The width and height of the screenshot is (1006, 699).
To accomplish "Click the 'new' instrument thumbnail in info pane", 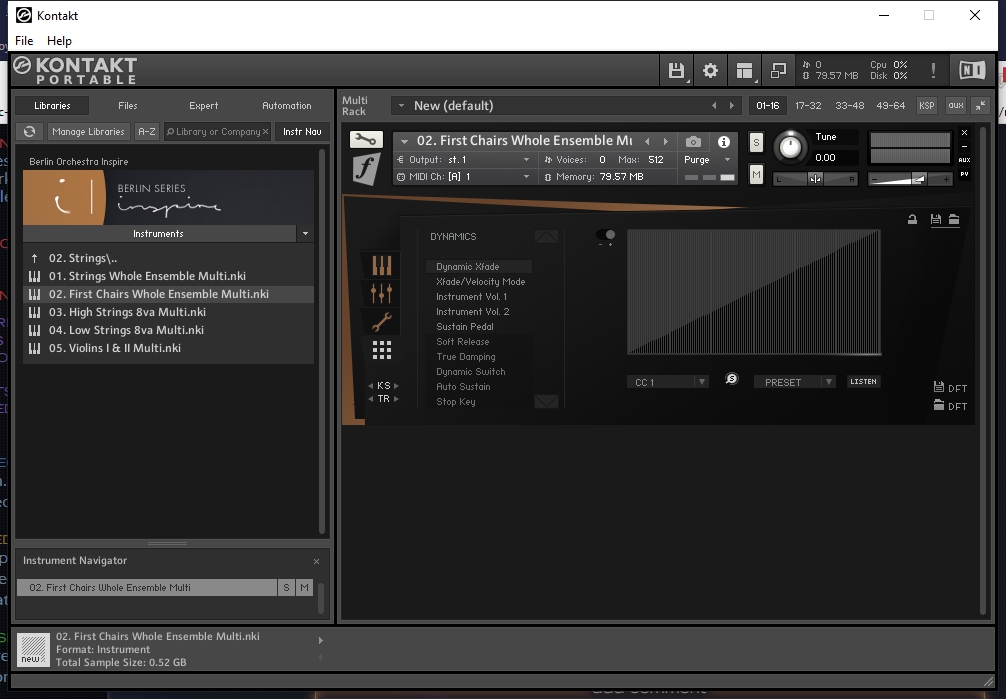I will tap(33, 650).
